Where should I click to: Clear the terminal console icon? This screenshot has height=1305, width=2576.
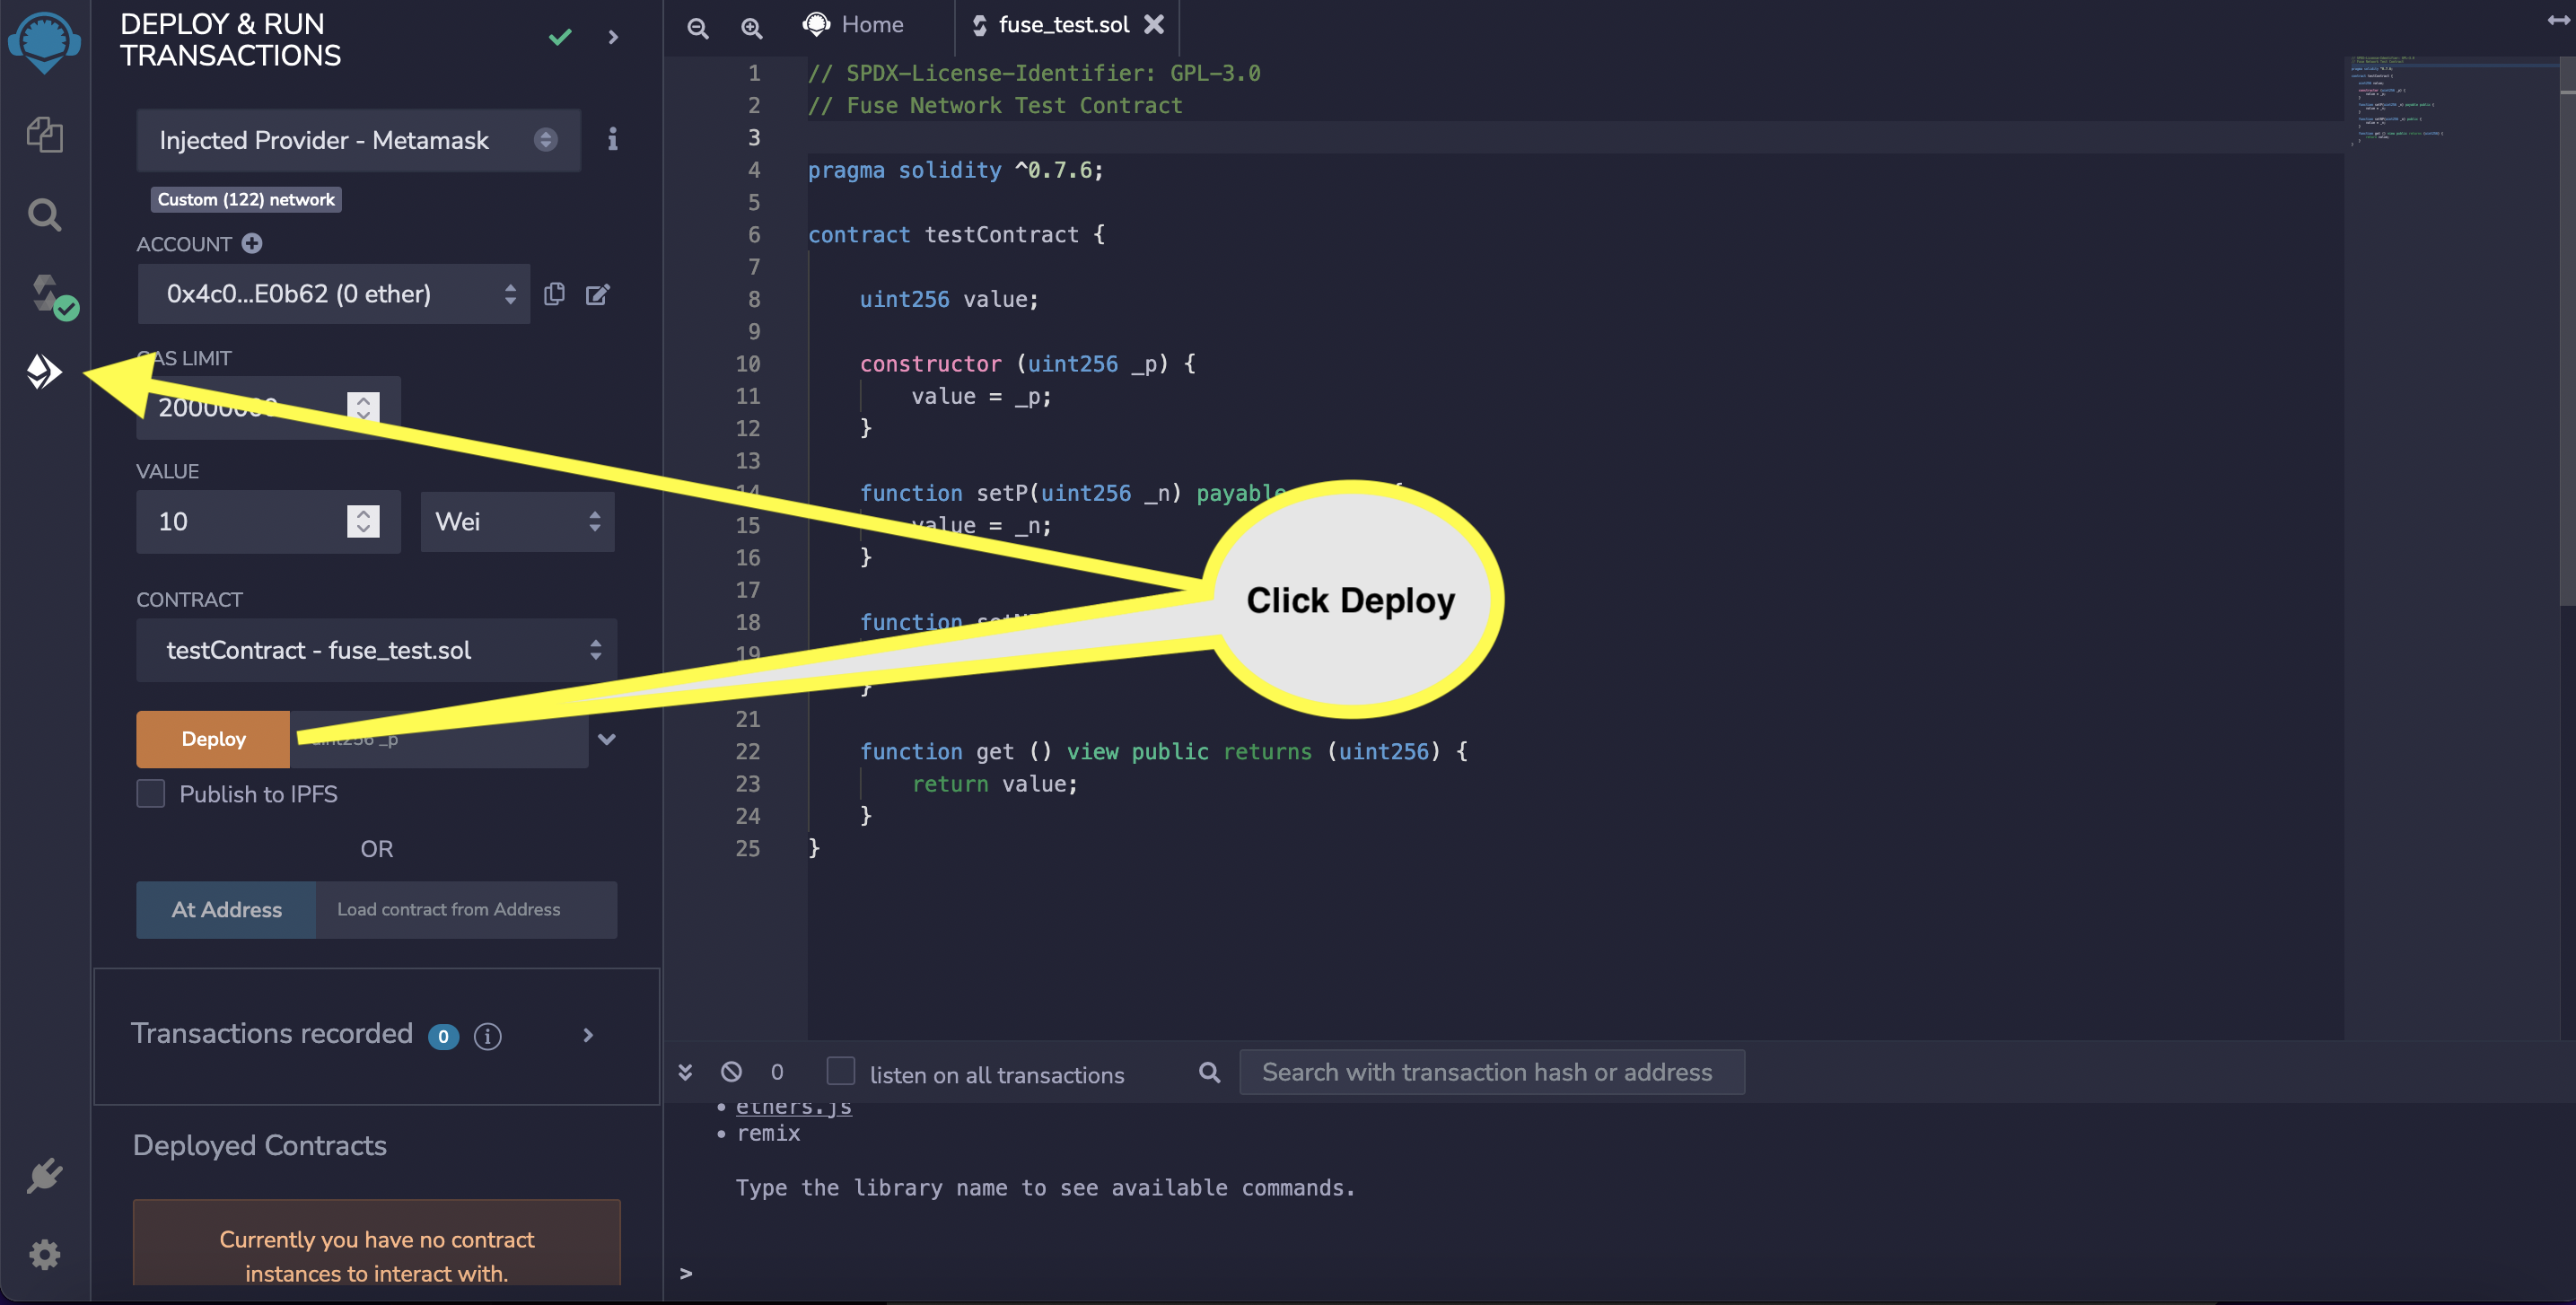click(x=731, y=1072)
